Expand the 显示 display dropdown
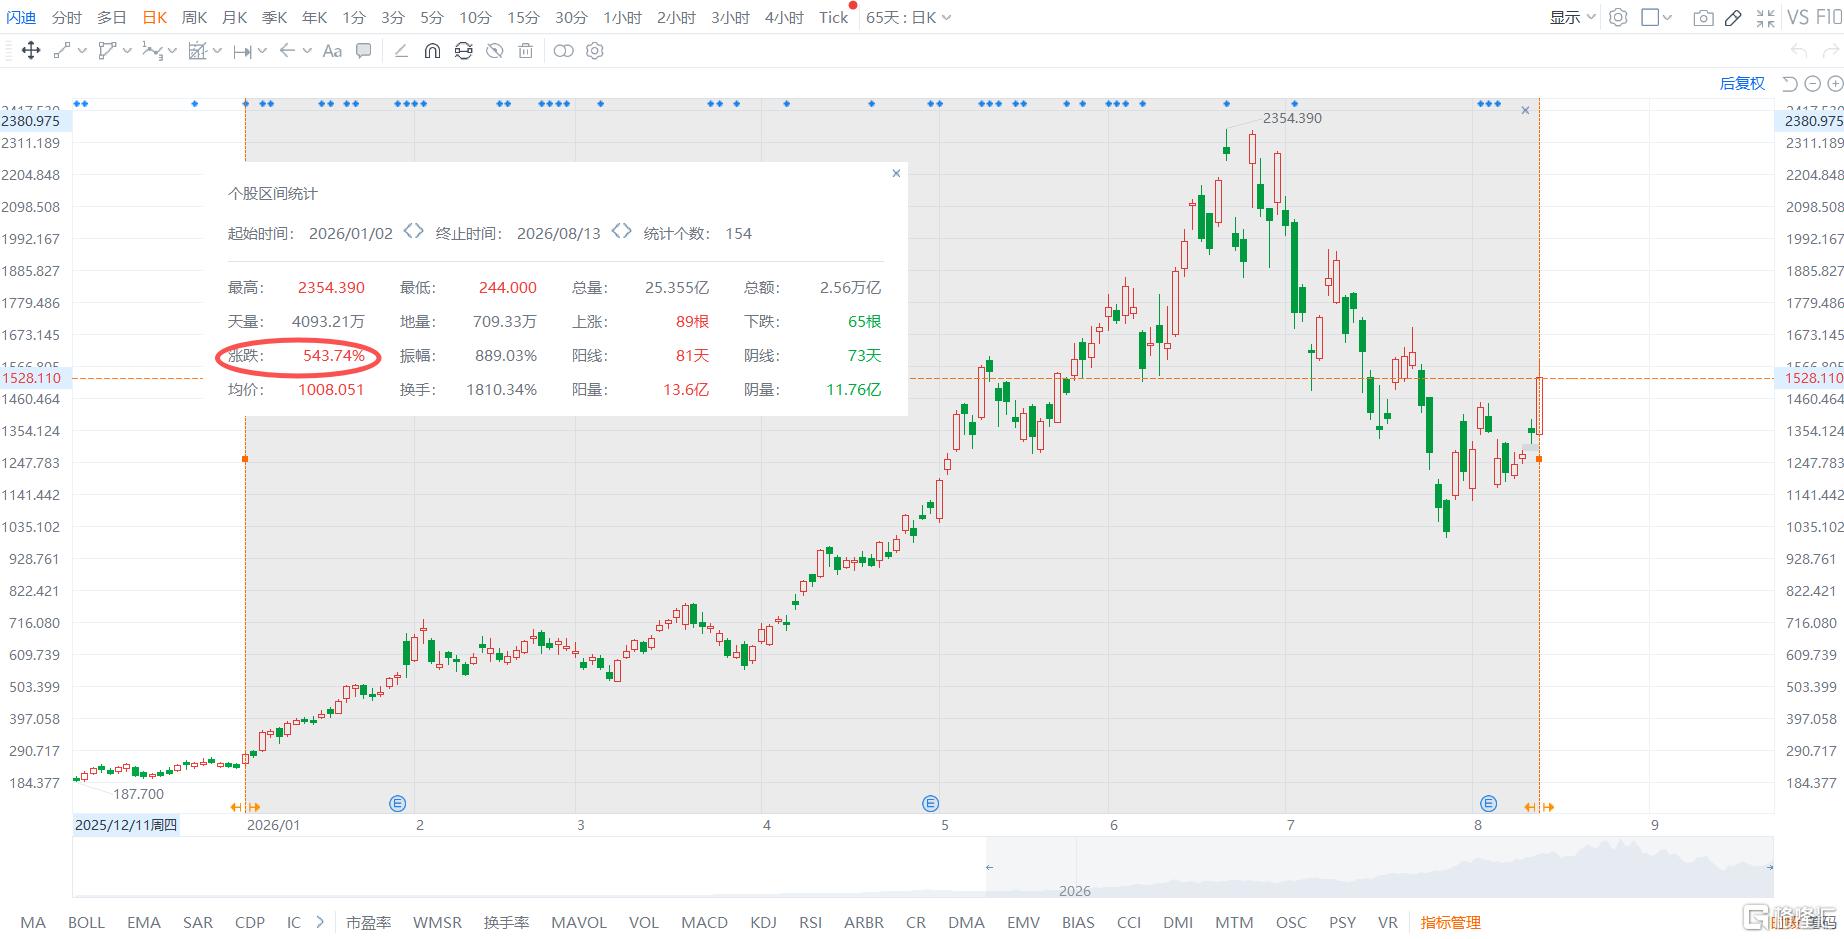The width and height of the screenshot is (1844, 939). (x=1572, y=18)
